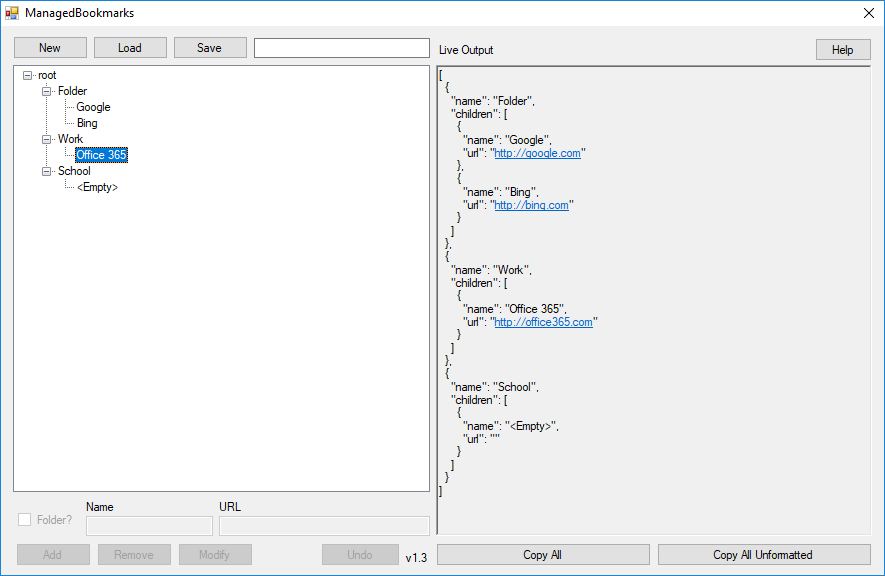Click the Save button

210,47
